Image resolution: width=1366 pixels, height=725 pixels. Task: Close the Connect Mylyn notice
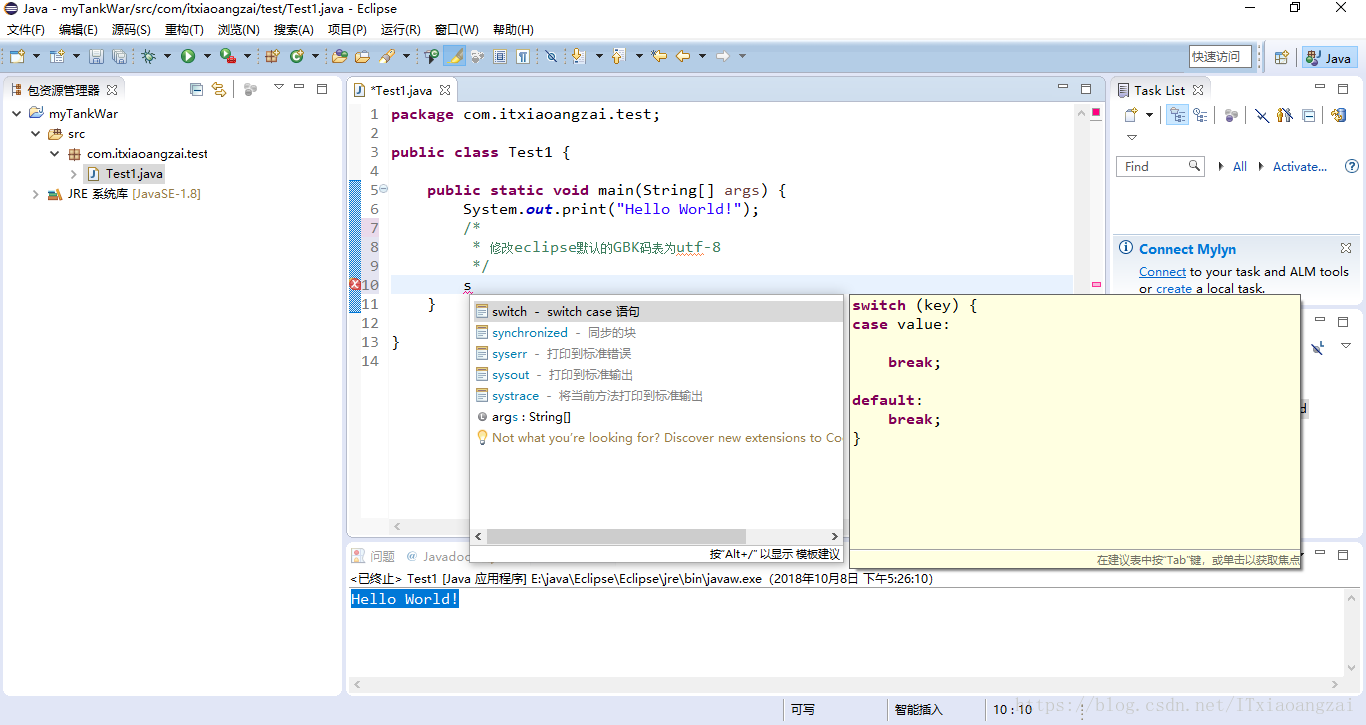(1346, 248)
